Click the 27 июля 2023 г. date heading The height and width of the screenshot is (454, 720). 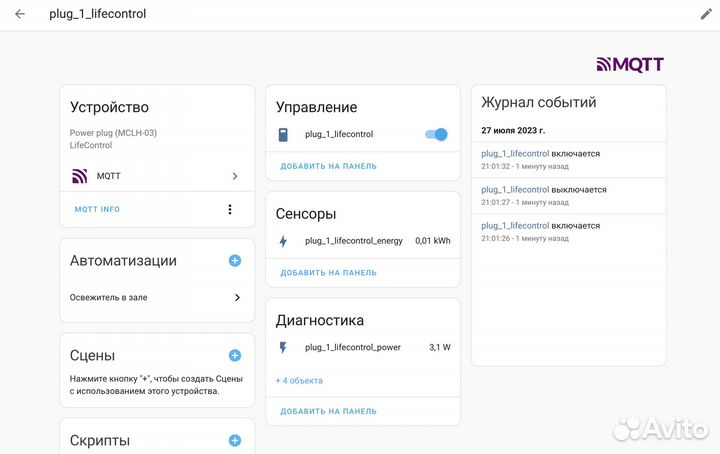pyautogui.click(x=513, y=130)
